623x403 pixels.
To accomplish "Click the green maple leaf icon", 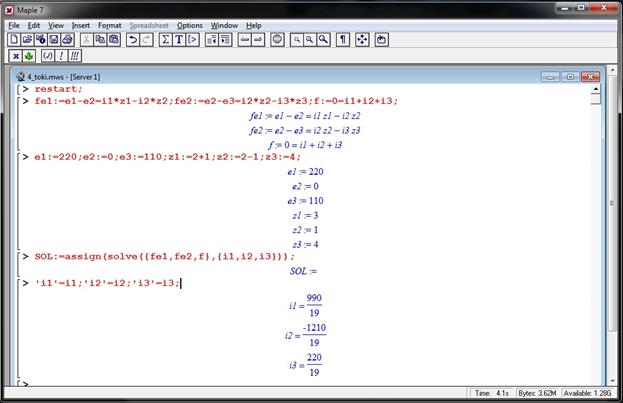I will (29, 56).
